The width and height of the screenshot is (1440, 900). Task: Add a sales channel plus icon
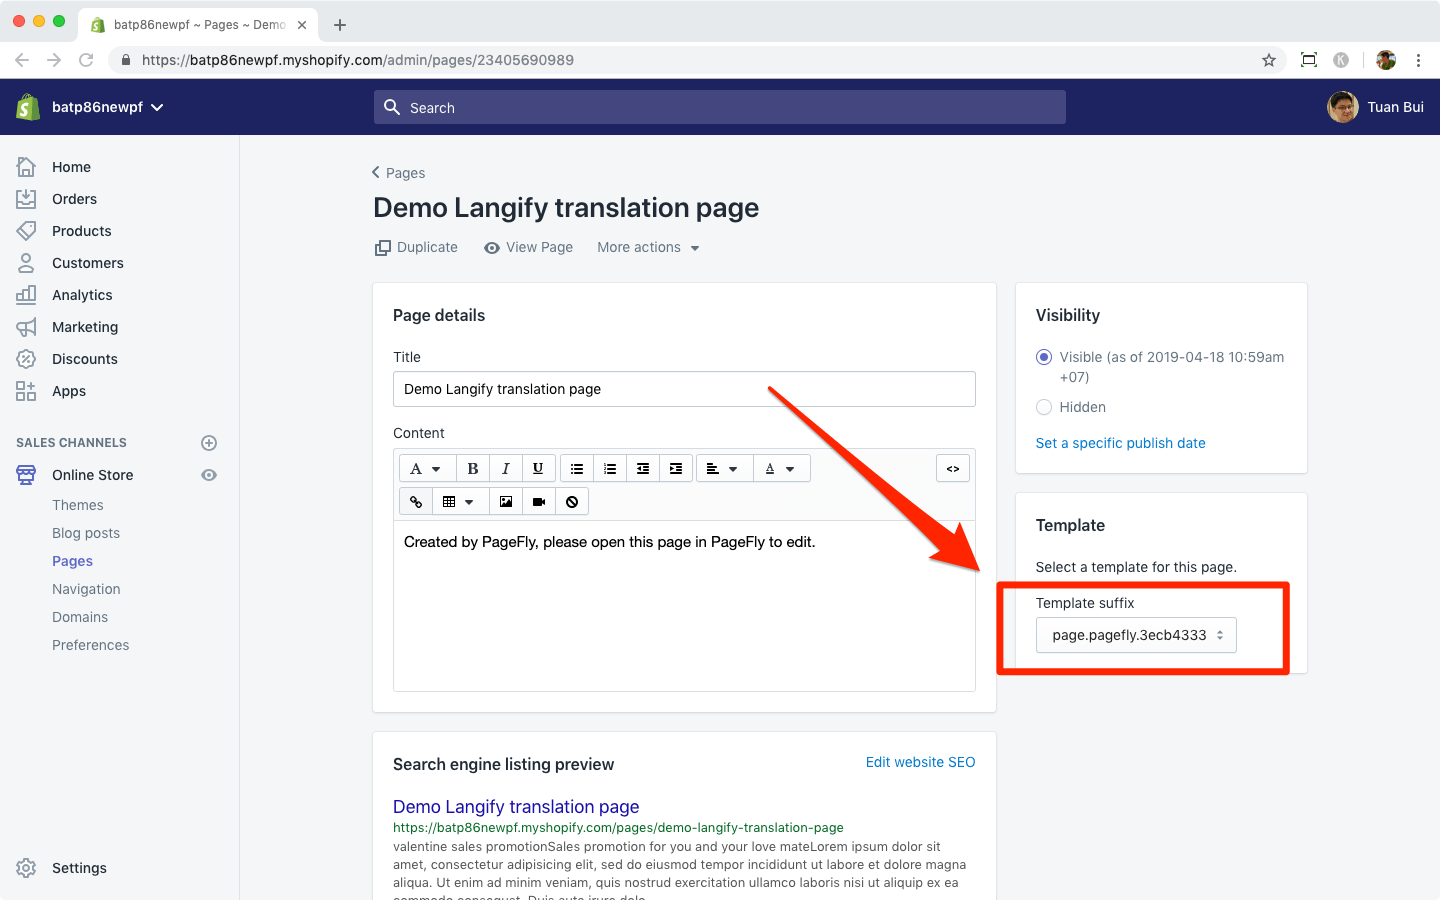tap(209, 443)
